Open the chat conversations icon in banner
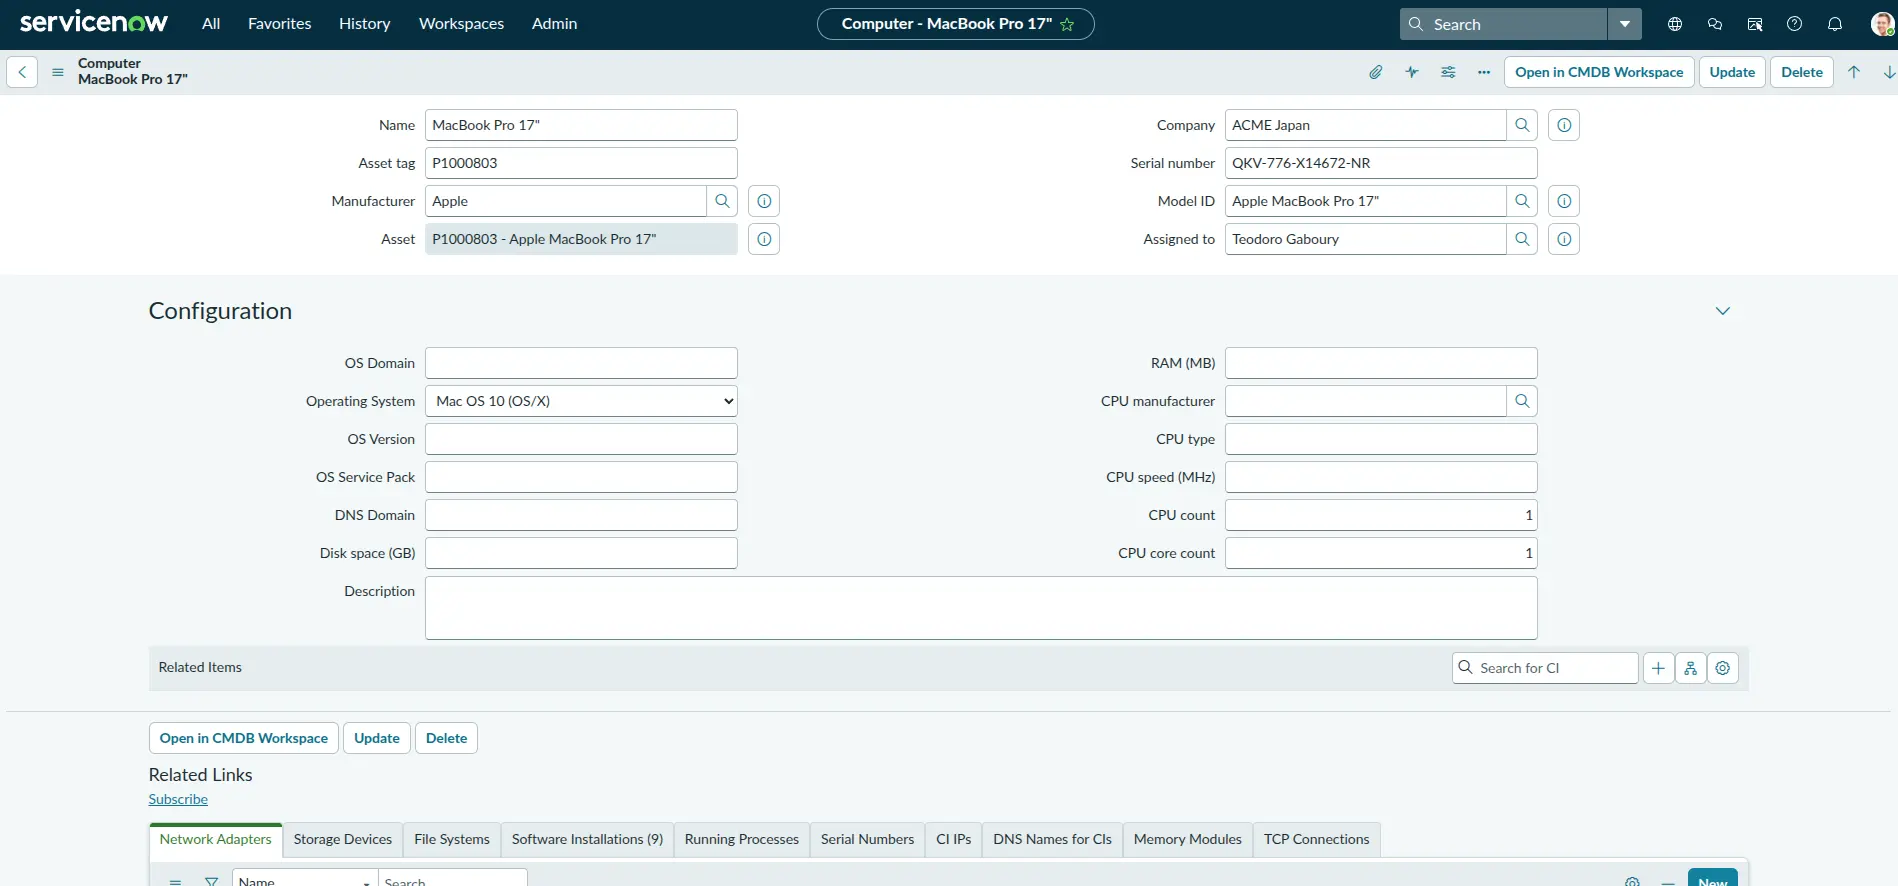 pos(1715,24)
